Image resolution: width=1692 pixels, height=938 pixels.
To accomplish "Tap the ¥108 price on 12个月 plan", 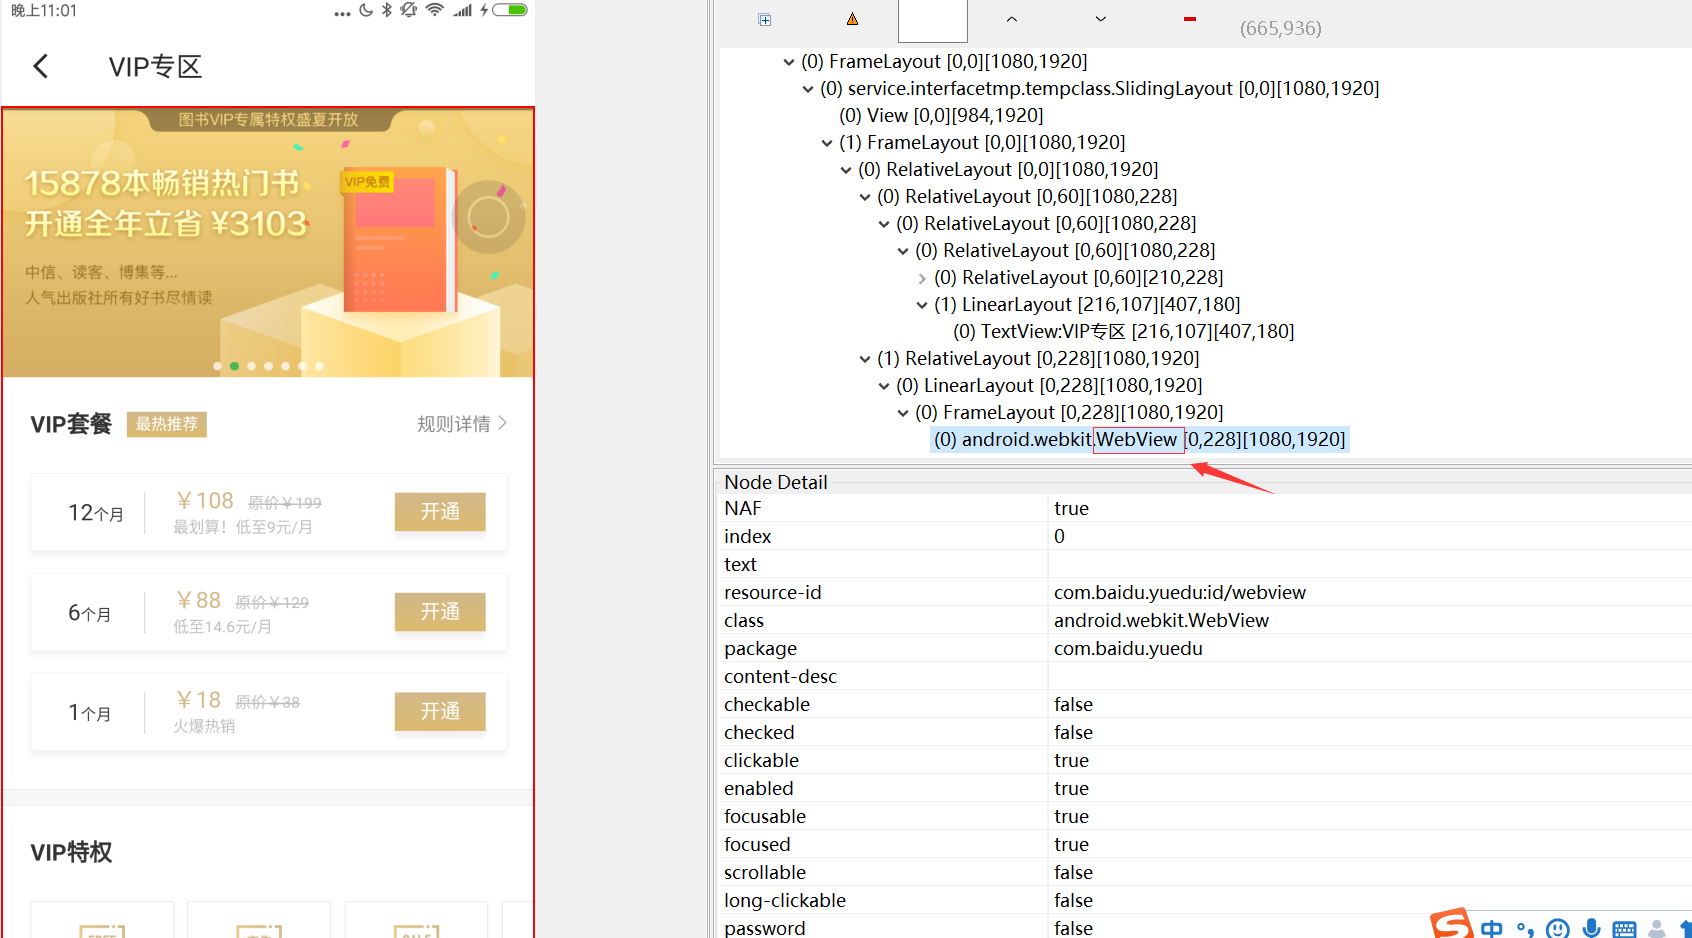I will (205, 500).
